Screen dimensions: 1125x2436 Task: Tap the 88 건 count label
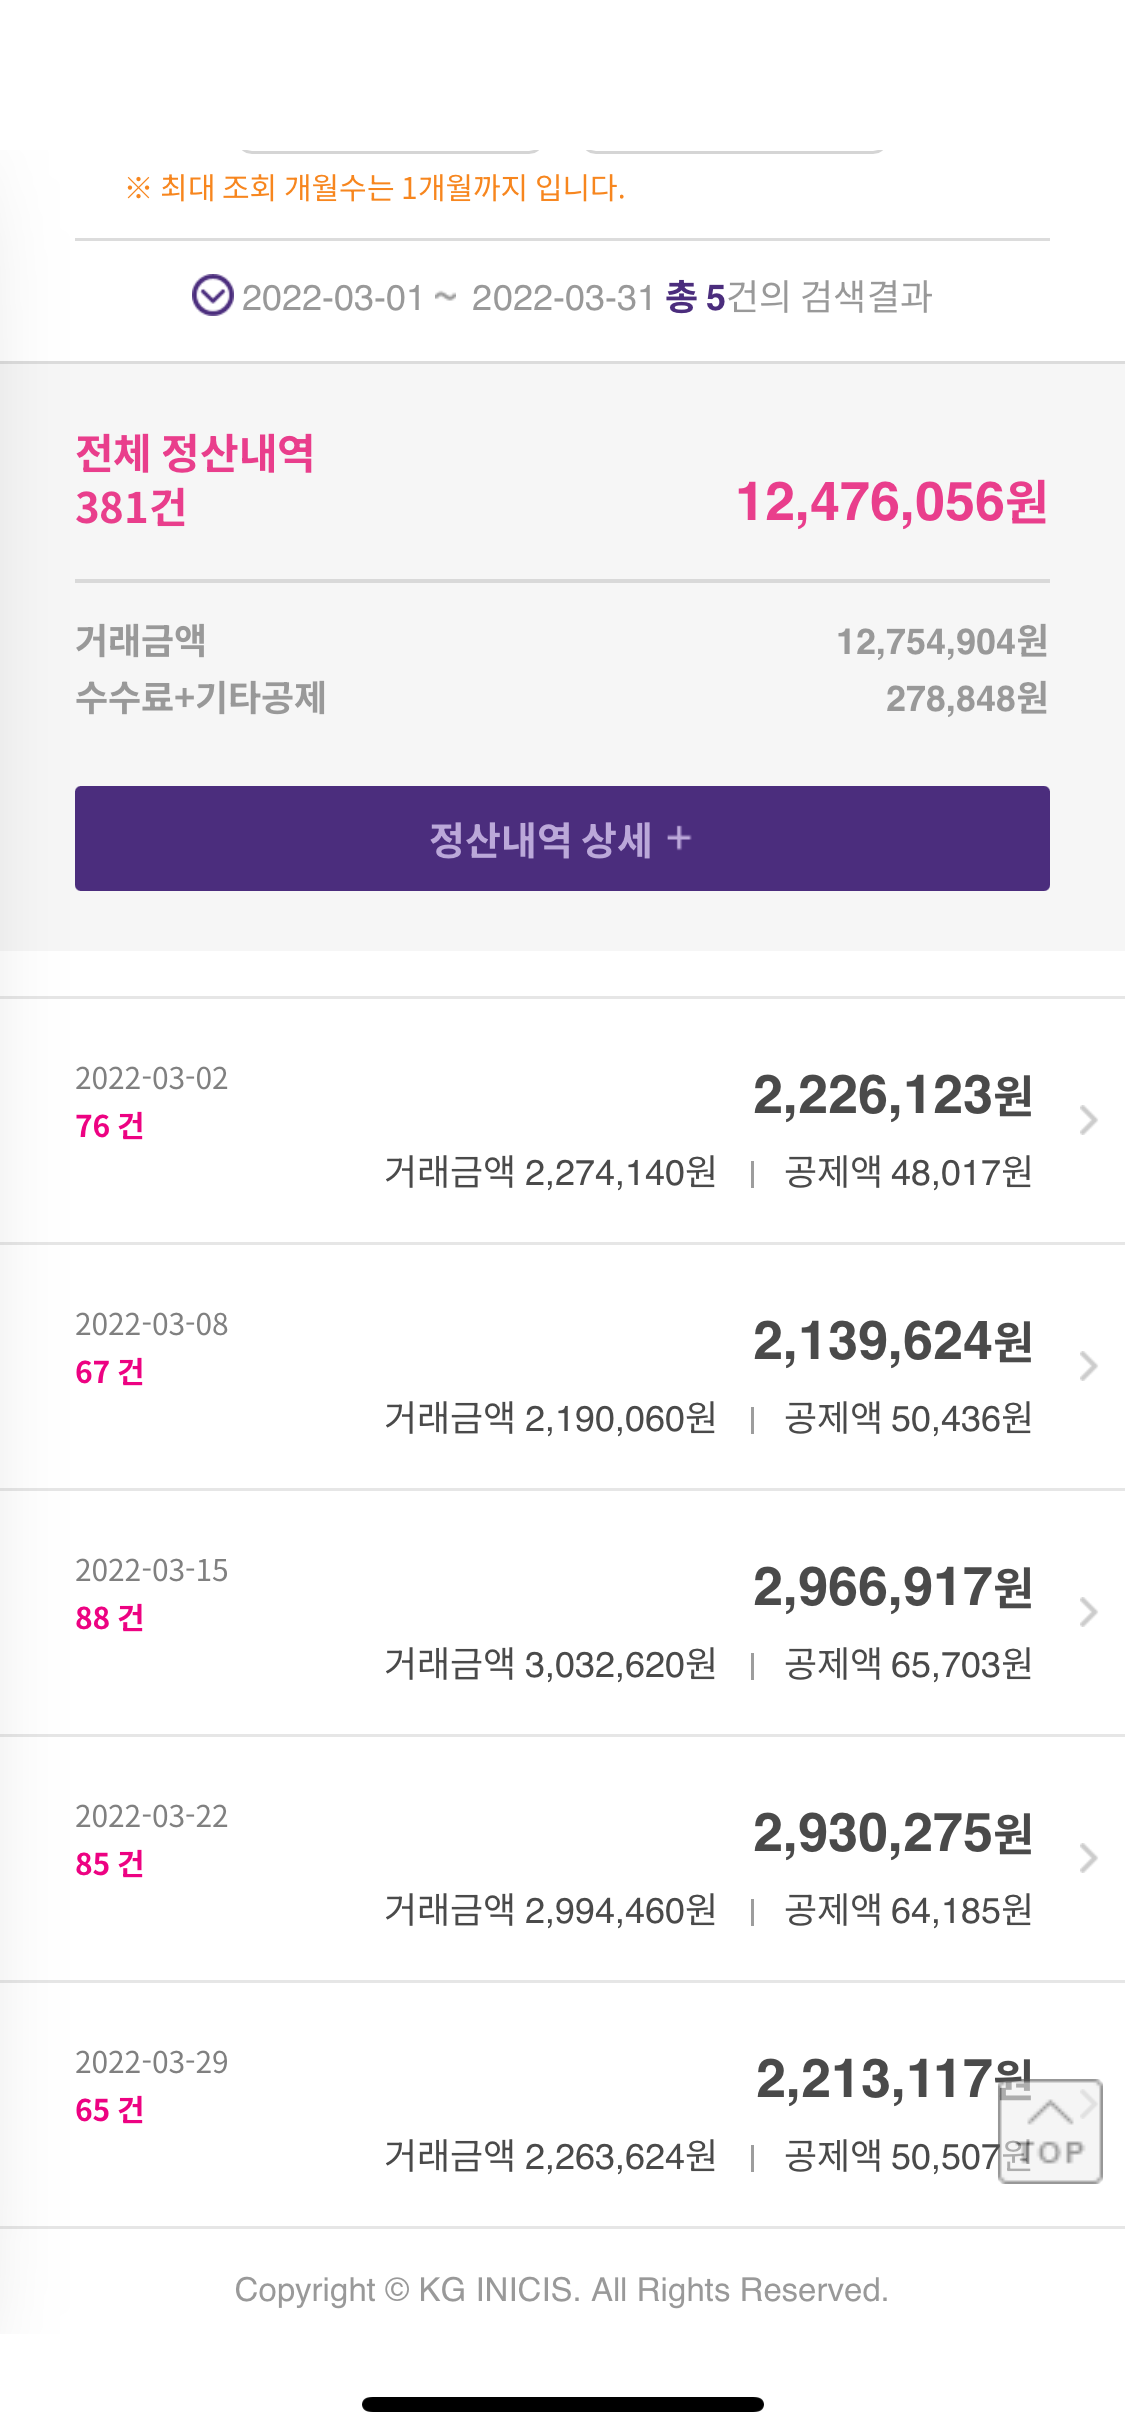pos(110,1618)
